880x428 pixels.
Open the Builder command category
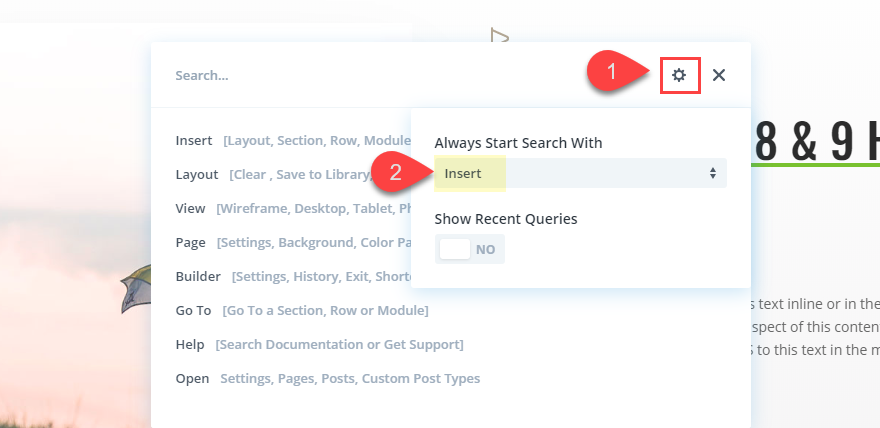click(197, 276)
